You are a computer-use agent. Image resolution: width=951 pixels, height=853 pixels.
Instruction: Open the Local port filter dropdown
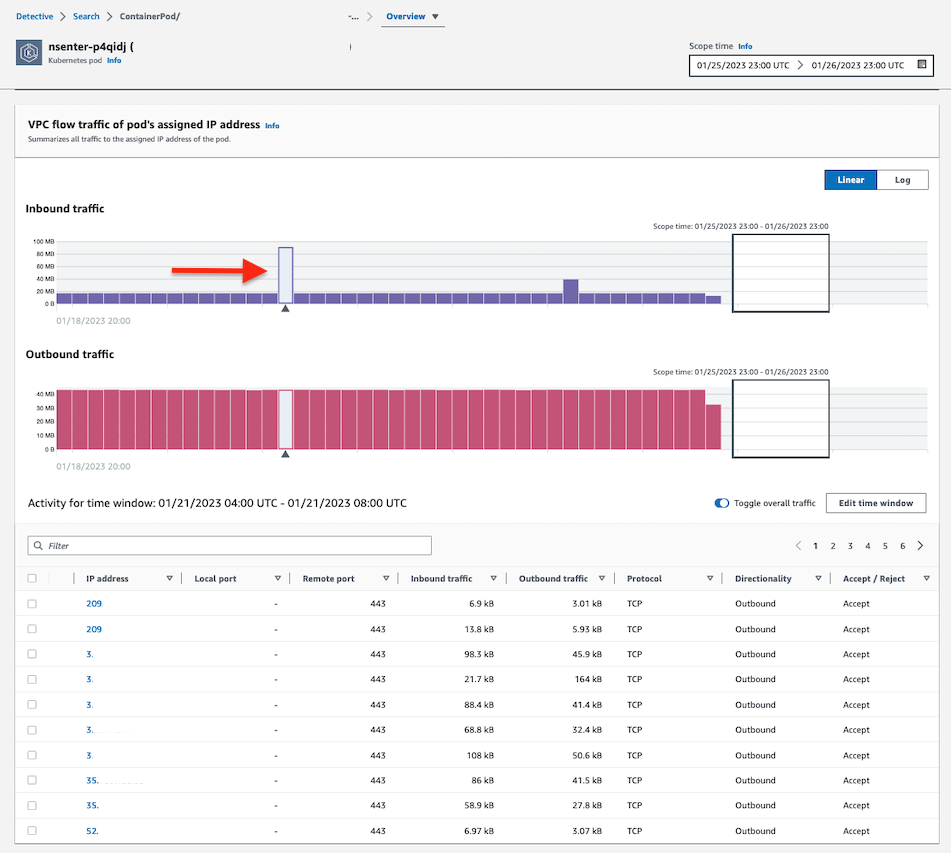coord(280,578)
